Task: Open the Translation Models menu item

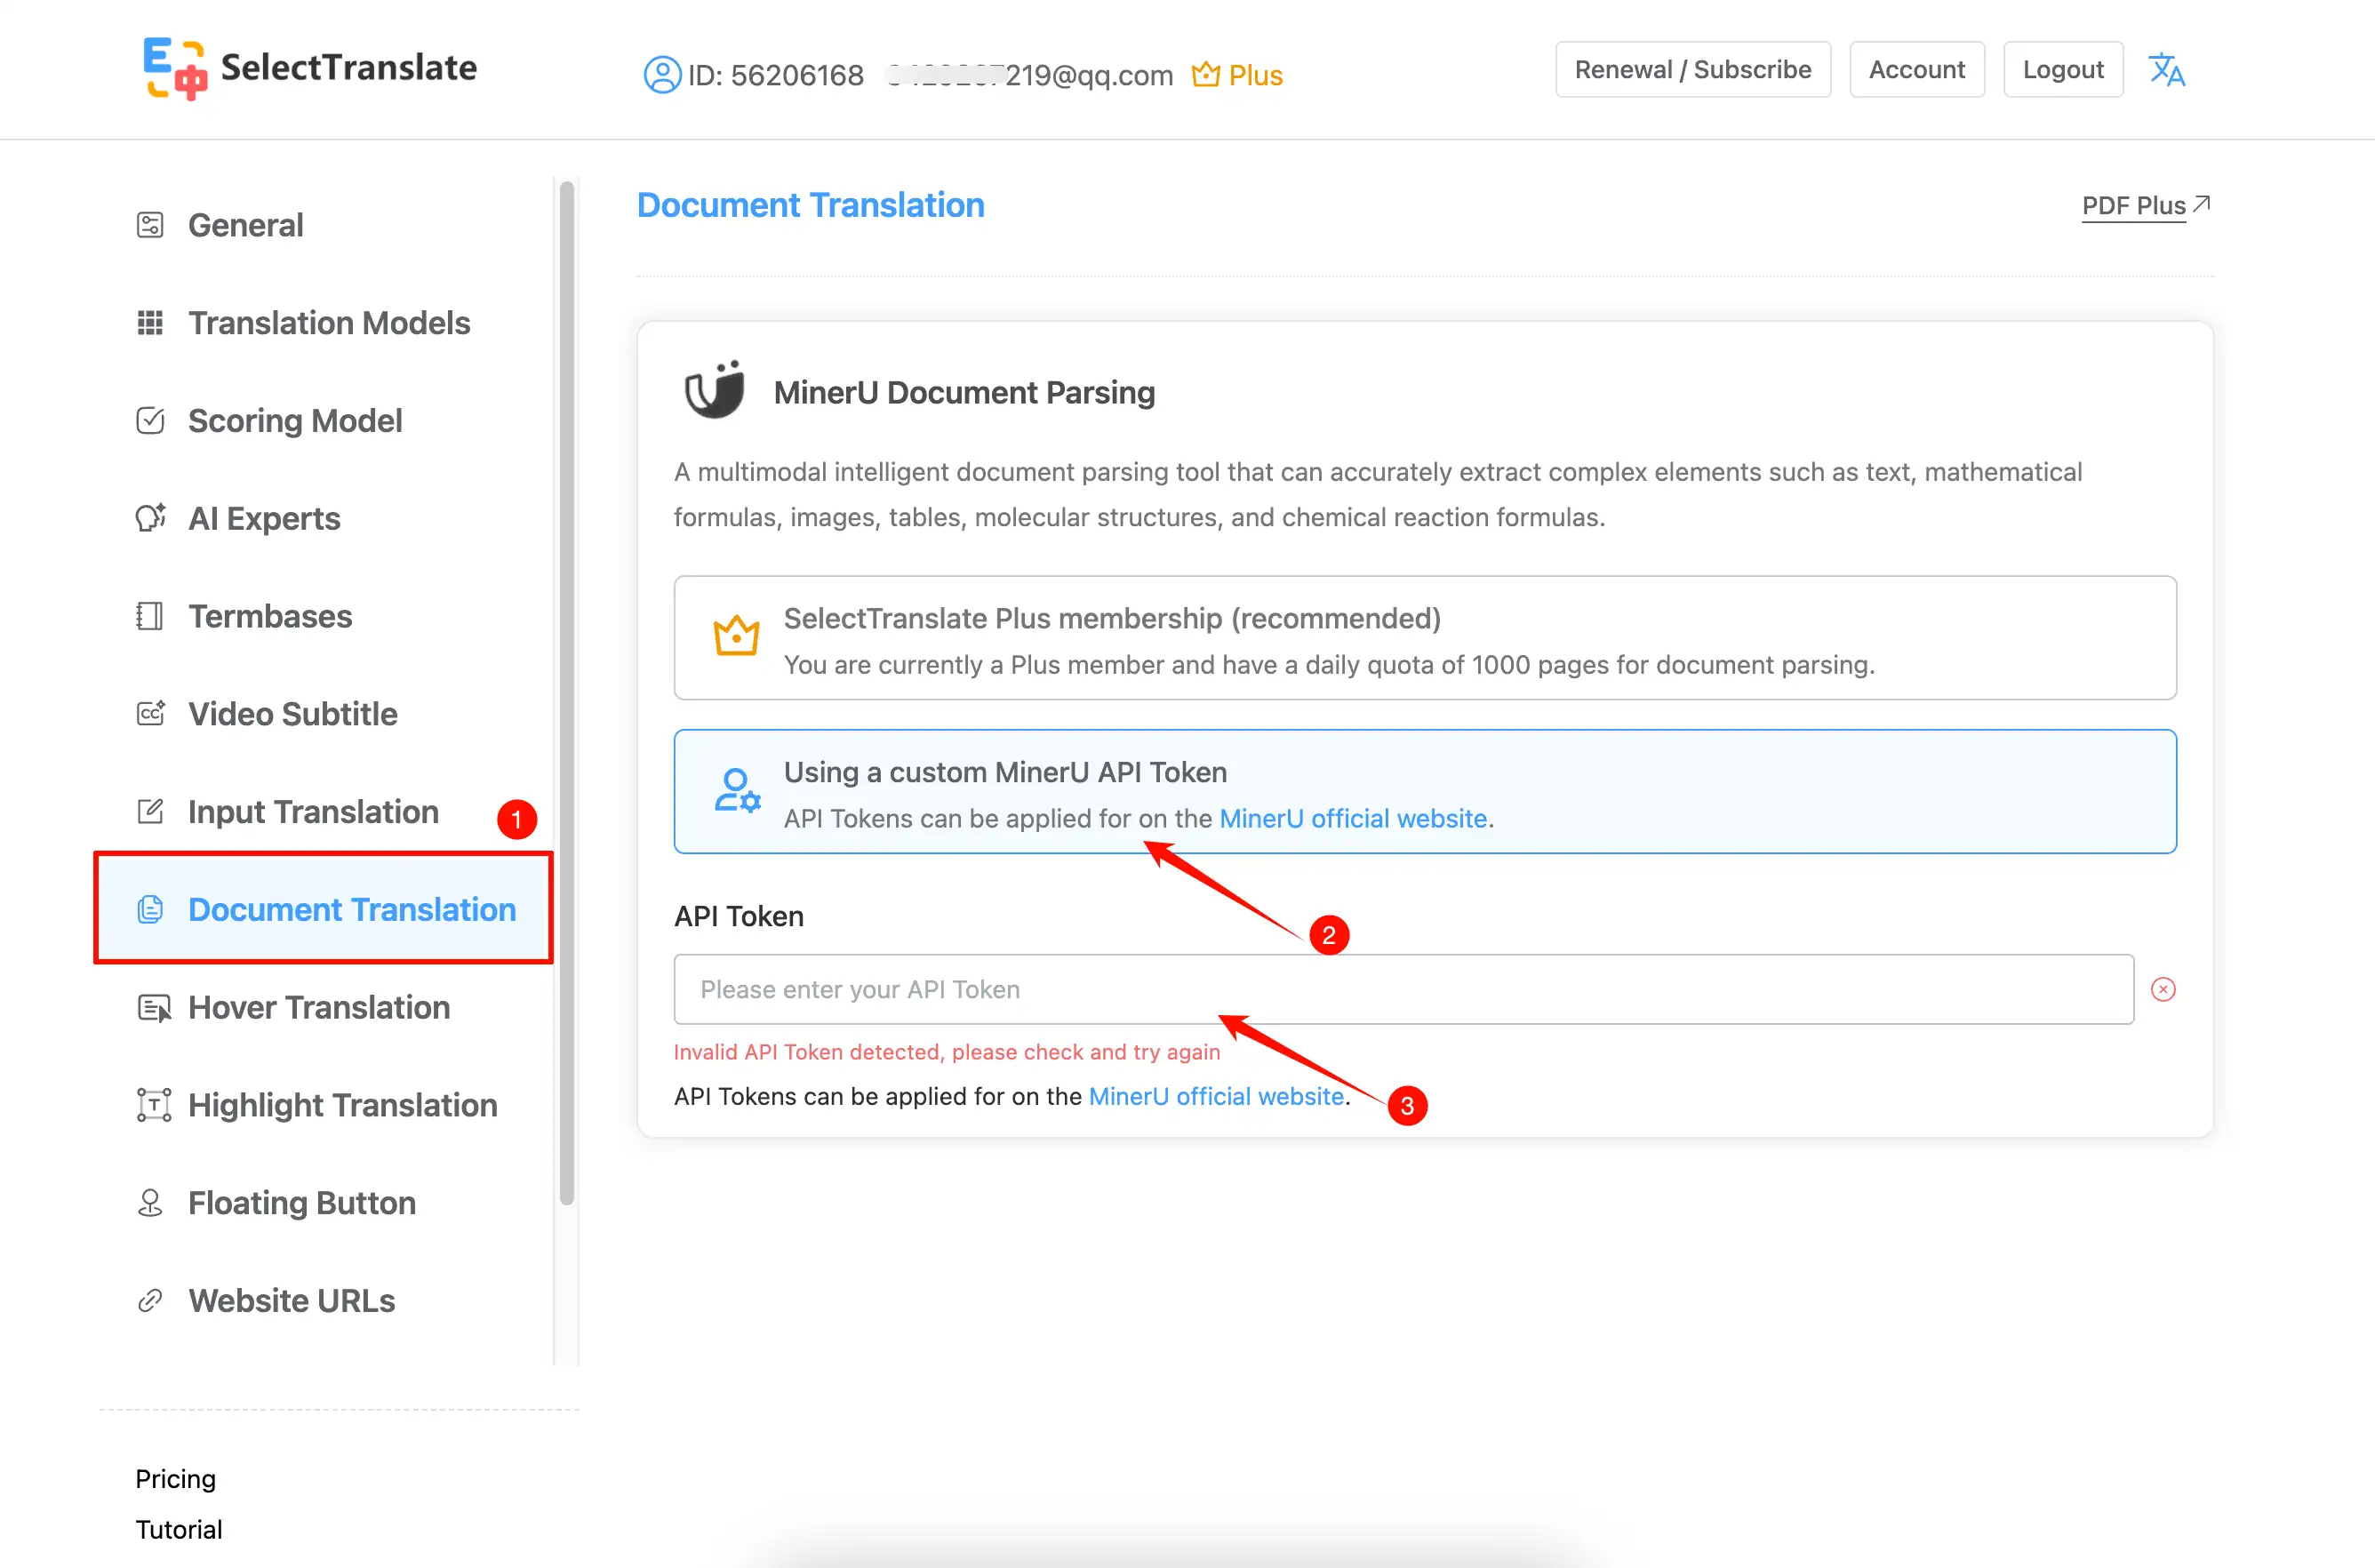Action: pyautogui.click(x=328, y=323)
